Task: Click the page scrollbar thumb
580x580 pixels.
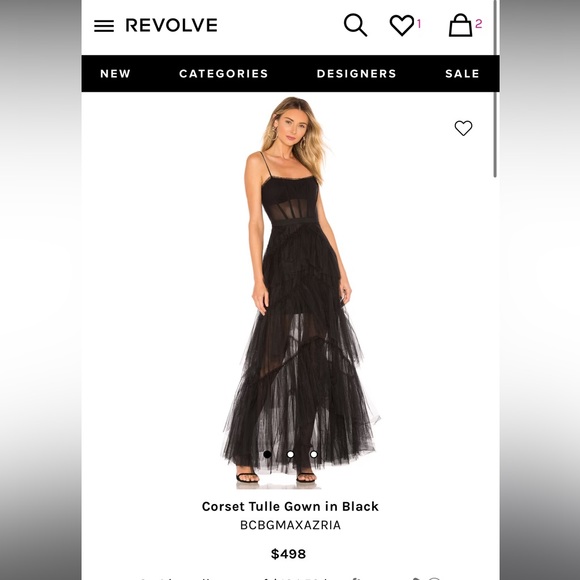Action: tap(495, 89)
